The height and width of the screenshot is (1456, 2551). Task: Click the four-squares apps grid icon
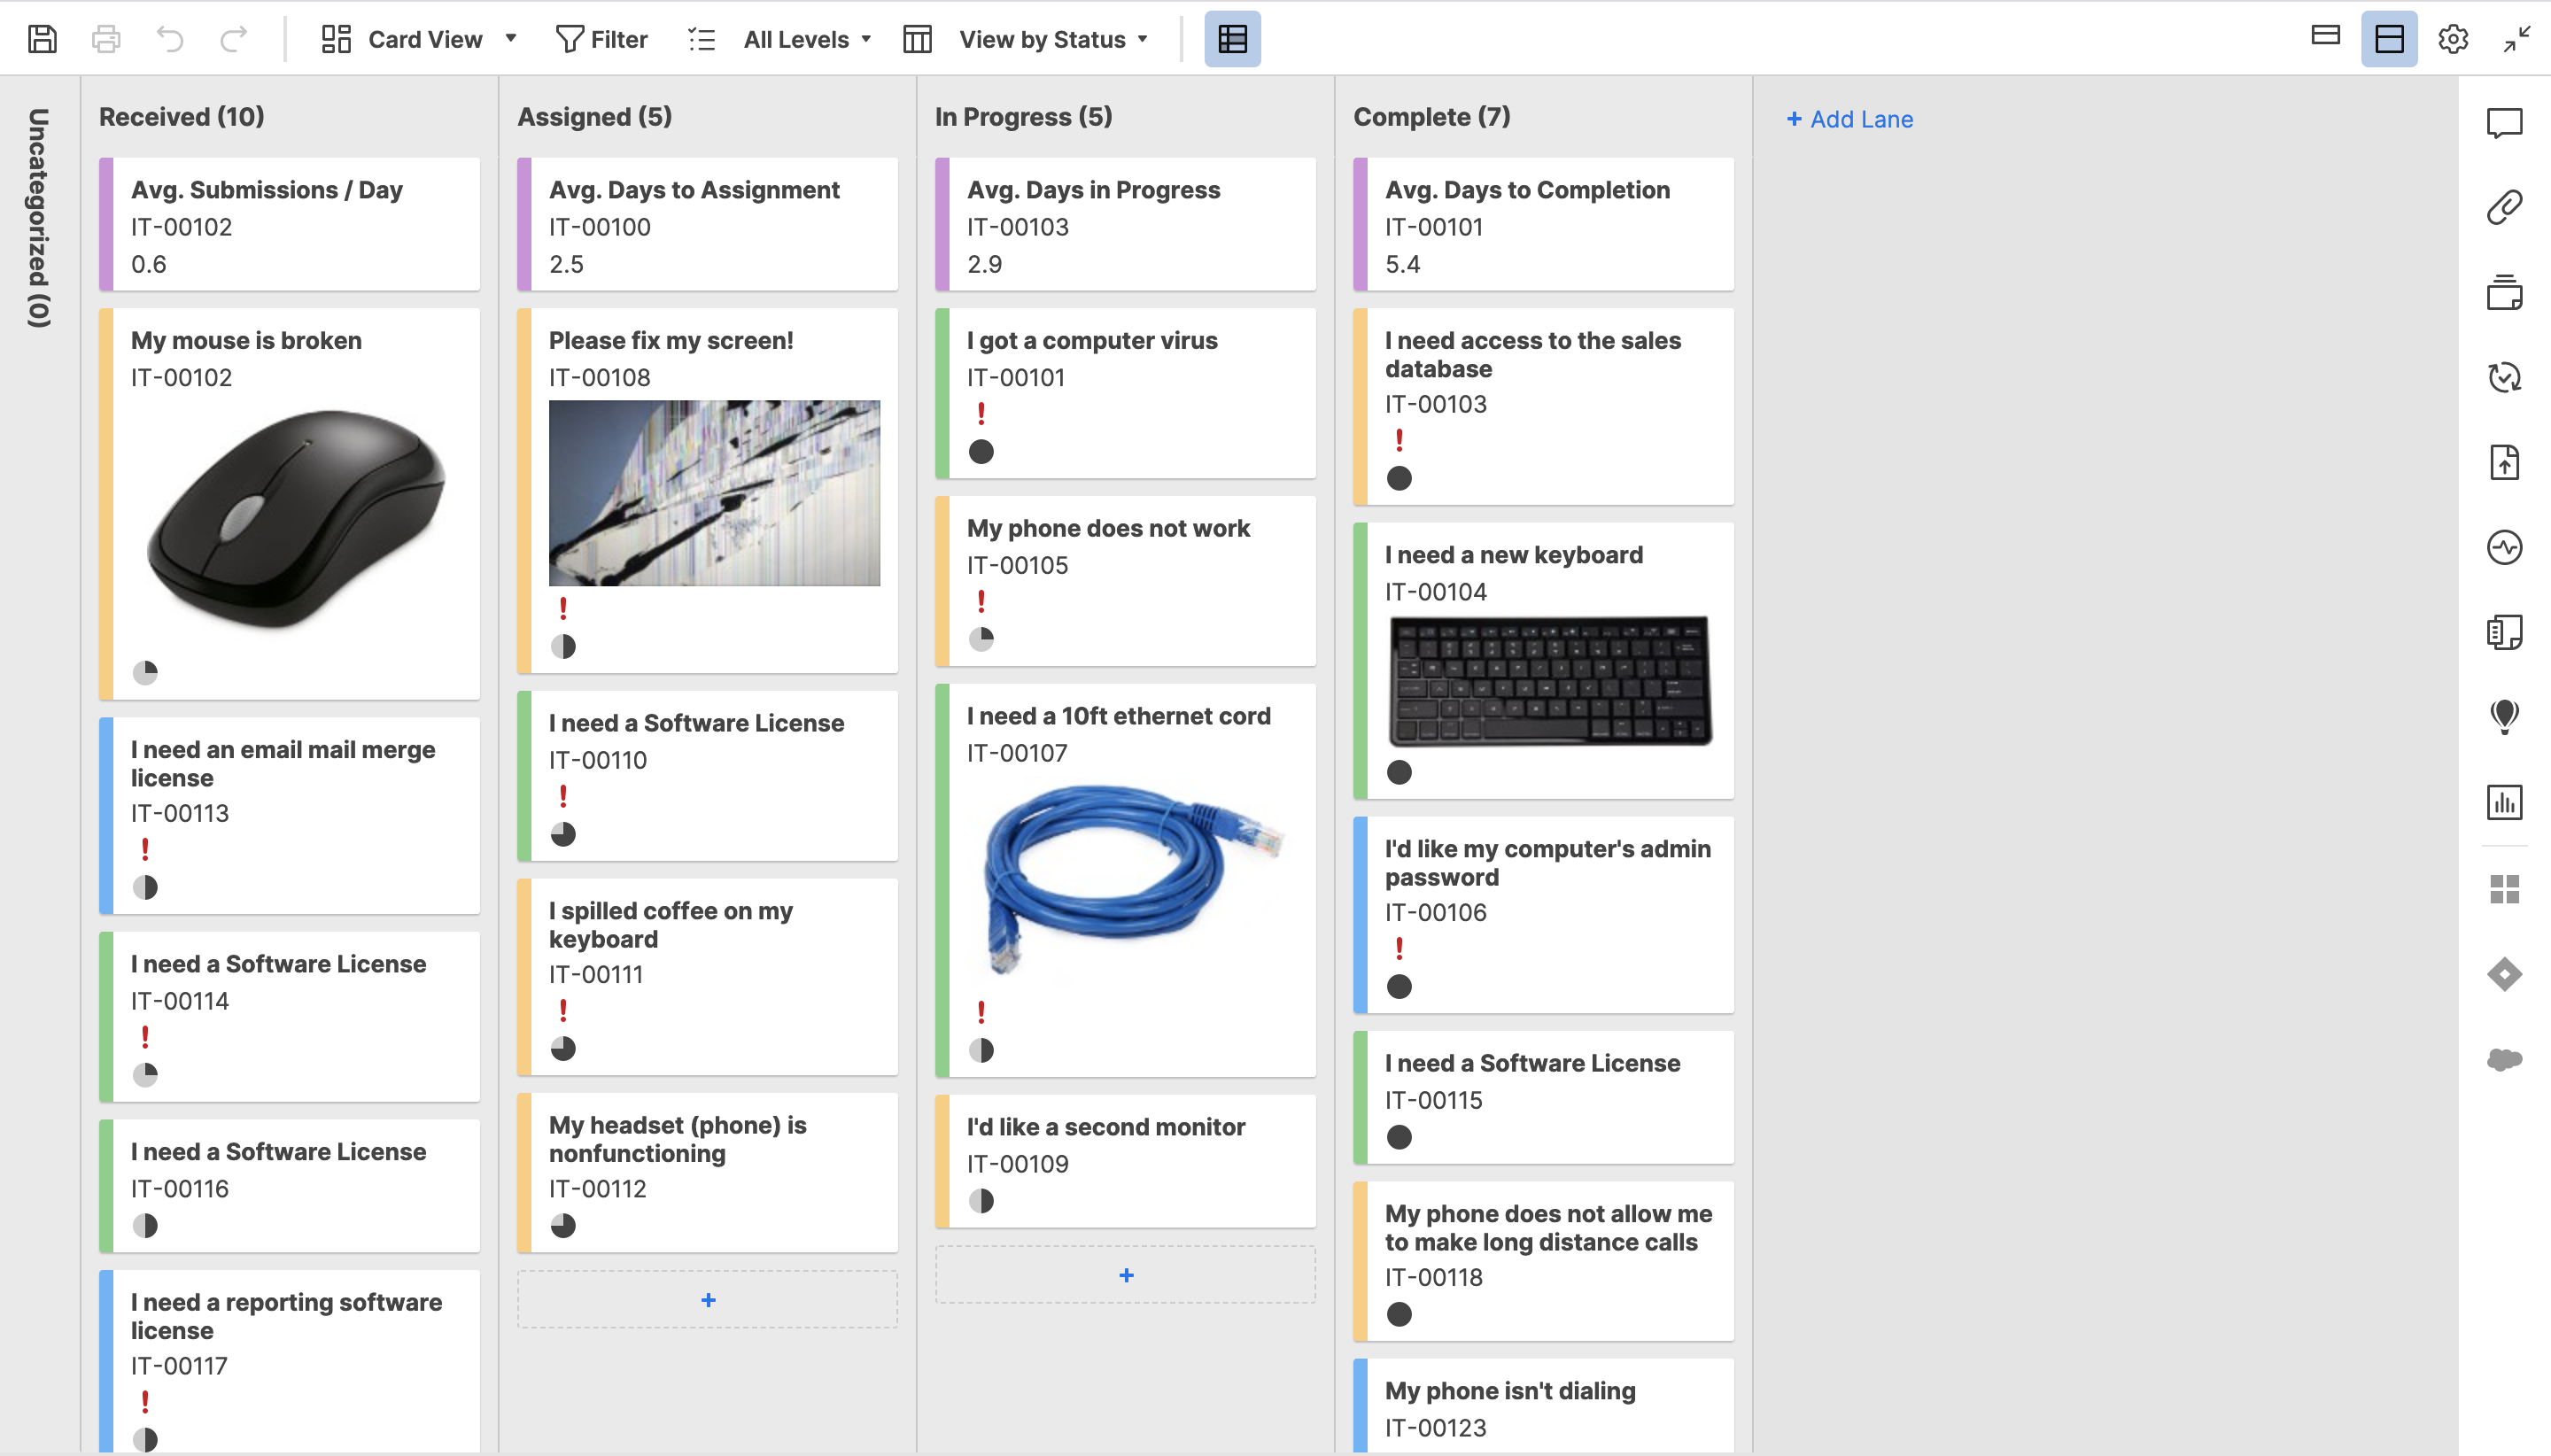[2504, 889]
